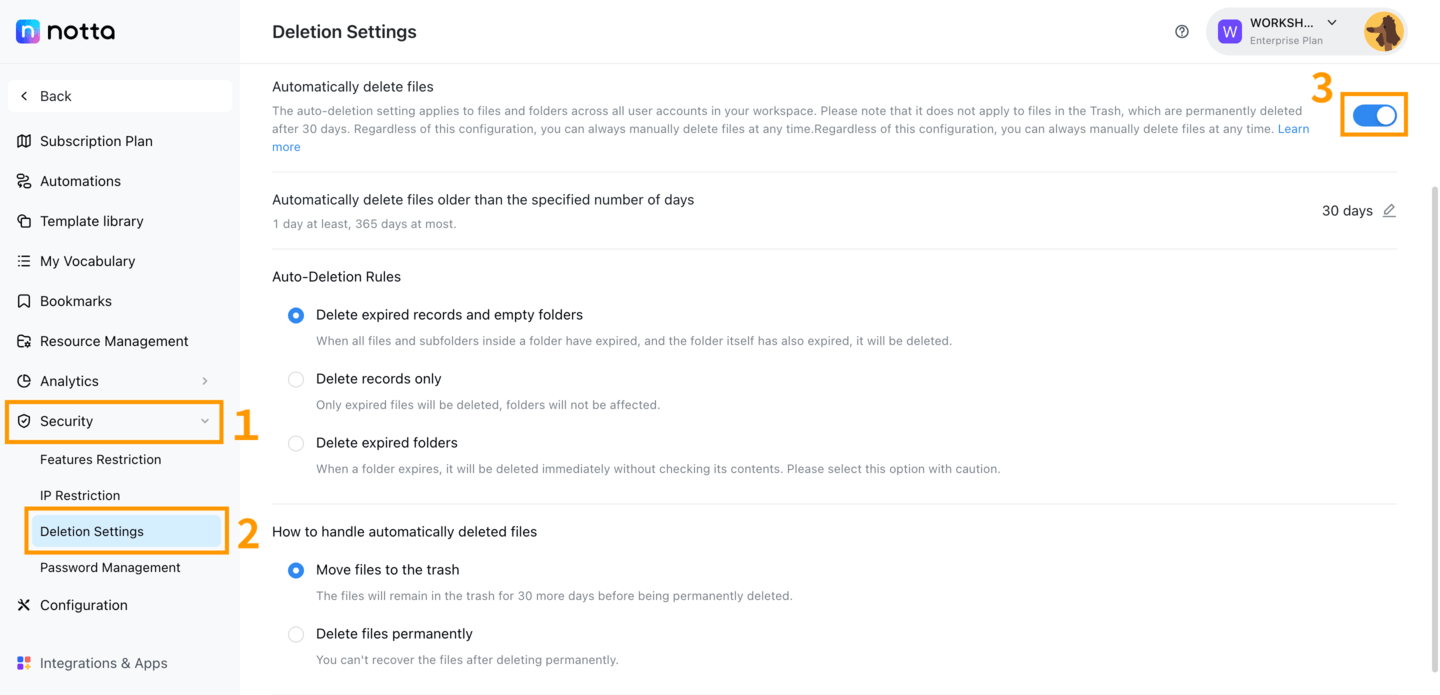Click the Bookmarks sidebar icon
The width and height of the screenshot is (1440, 695).
(24, 301)
